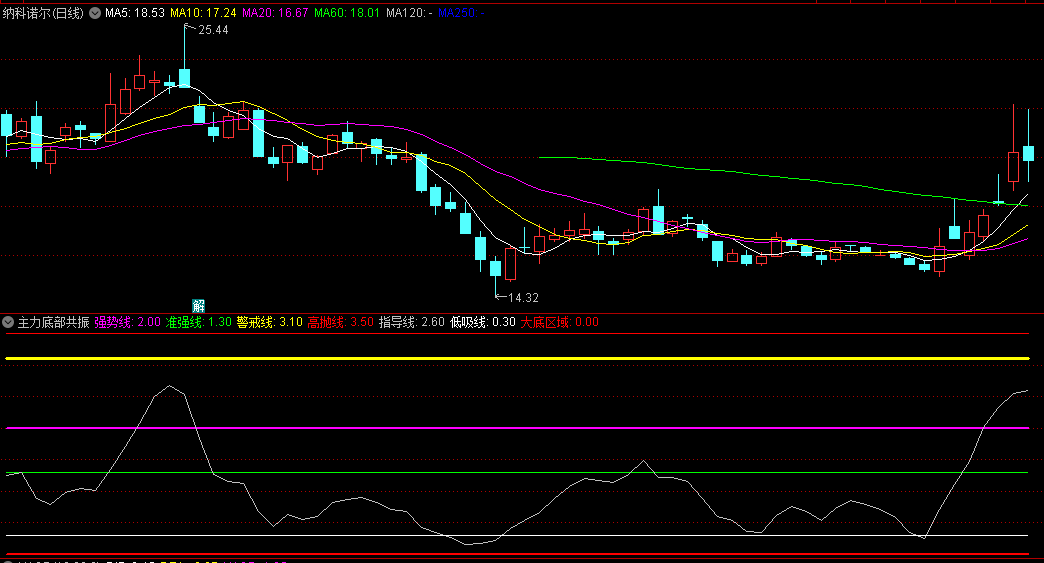Screen dimensions: 1044x563
Task: Expand the 主力底部共振 indicator menu arrow
Action: click(8, 322)
